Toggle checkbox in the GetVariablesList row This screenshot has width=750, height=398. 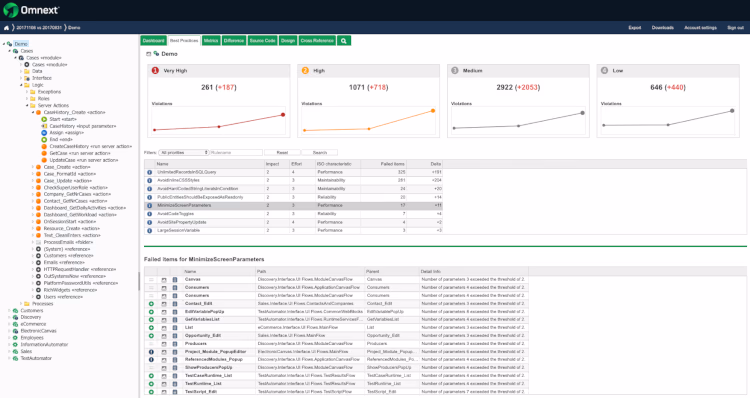pyautogui.click(x=164, y=320)
